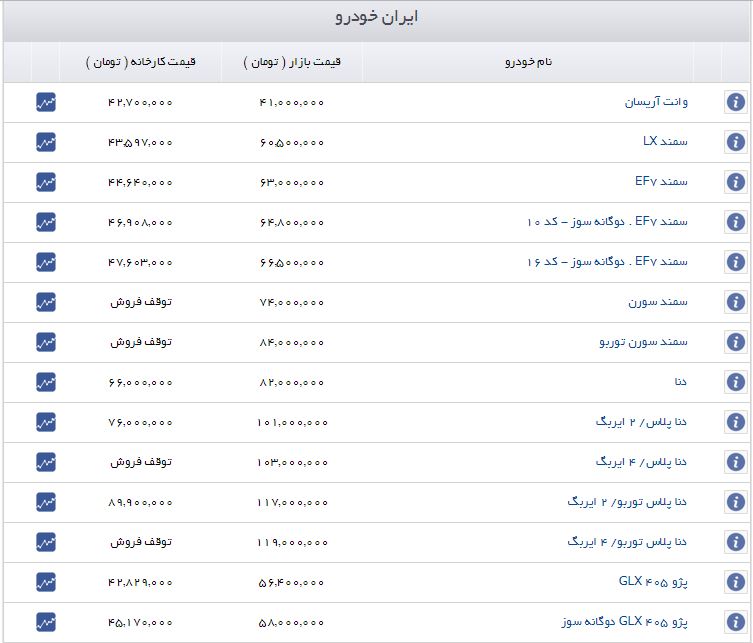
Task: Open the سمند LX car link
Action: click(665, 141)
